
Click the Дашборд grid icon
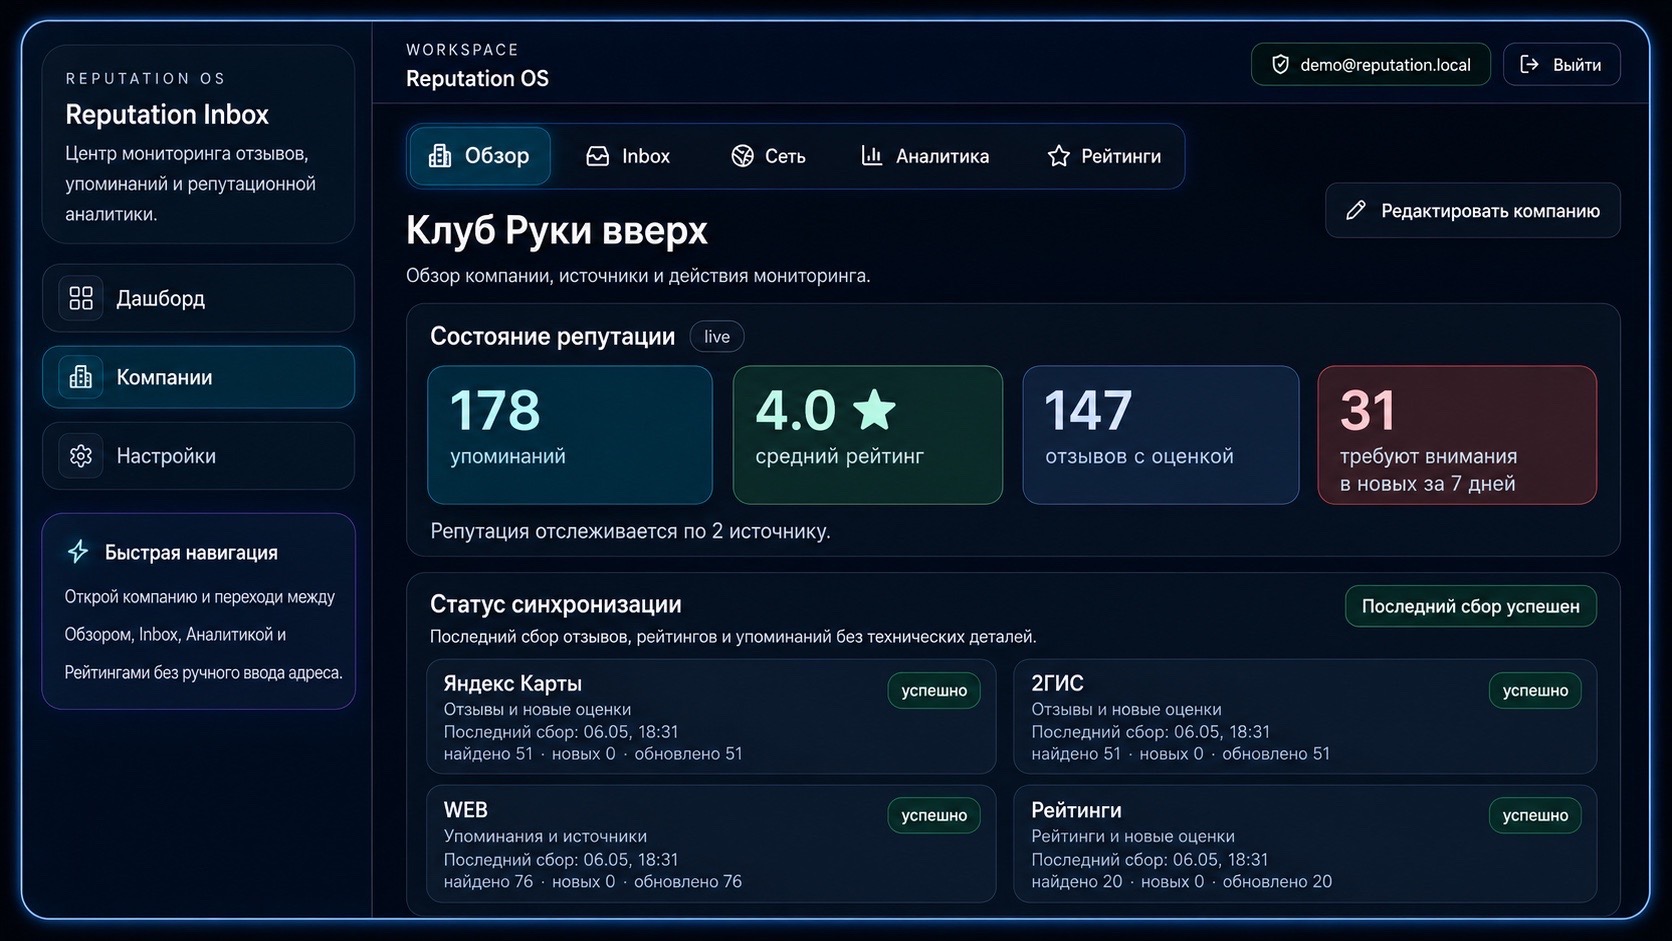81,298
